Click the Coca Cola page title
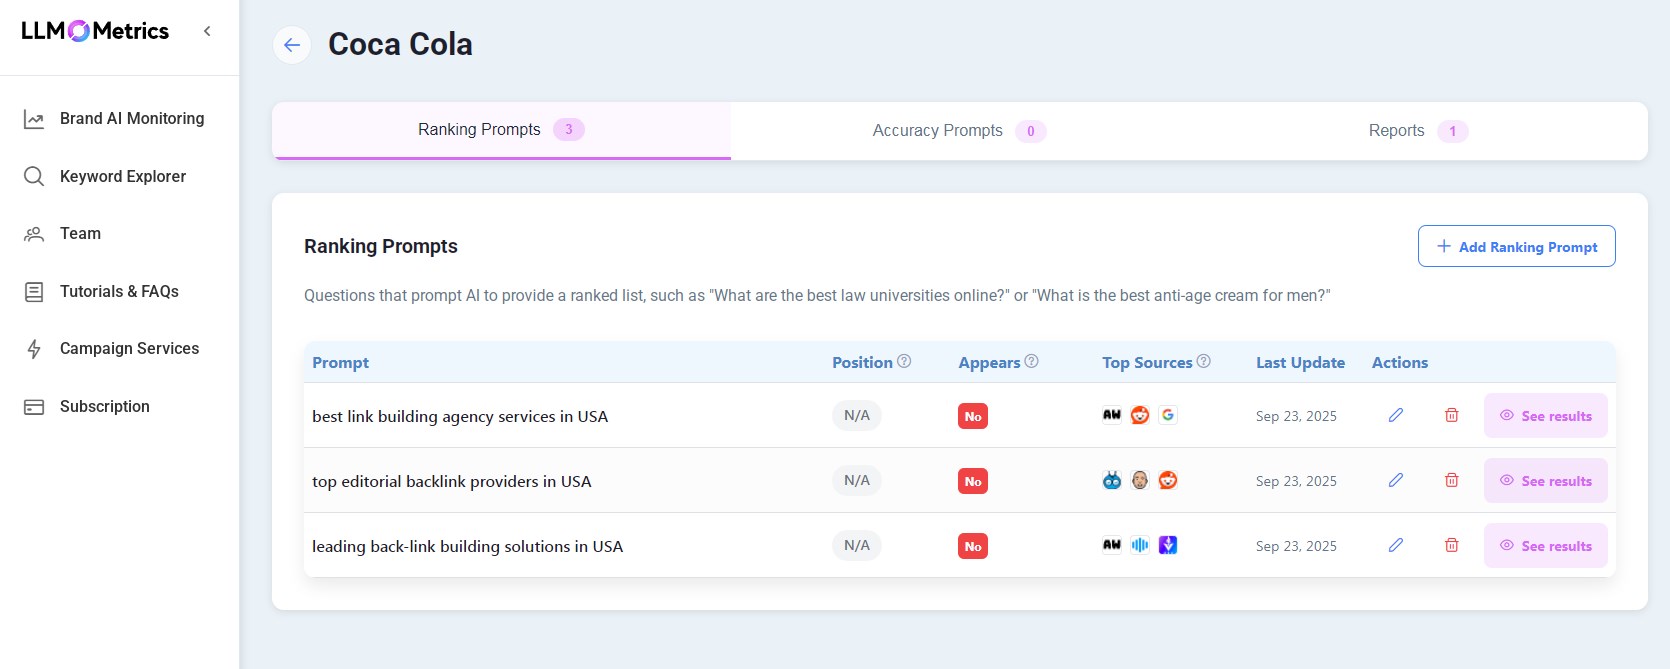The width and height of the screenshot is (1670, 669). pyautogui.click(x=400, y=45)
